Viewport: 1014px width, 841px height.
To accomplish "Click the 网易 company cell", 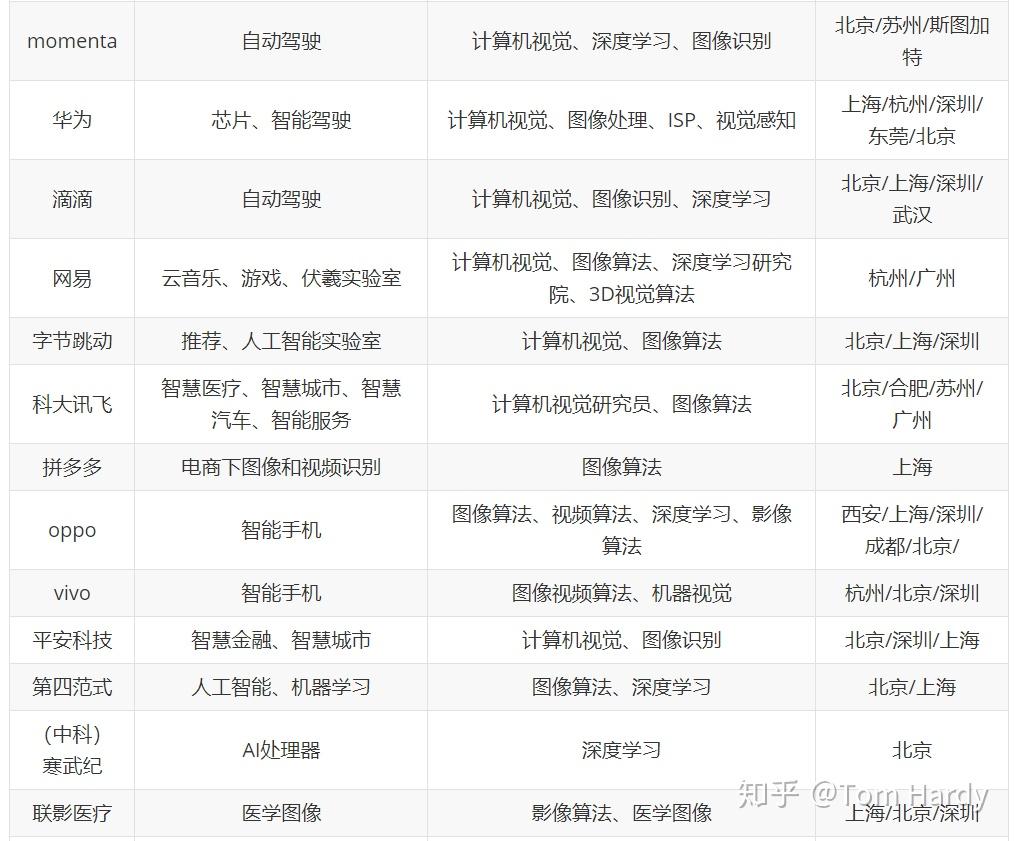I will [72, 278].
